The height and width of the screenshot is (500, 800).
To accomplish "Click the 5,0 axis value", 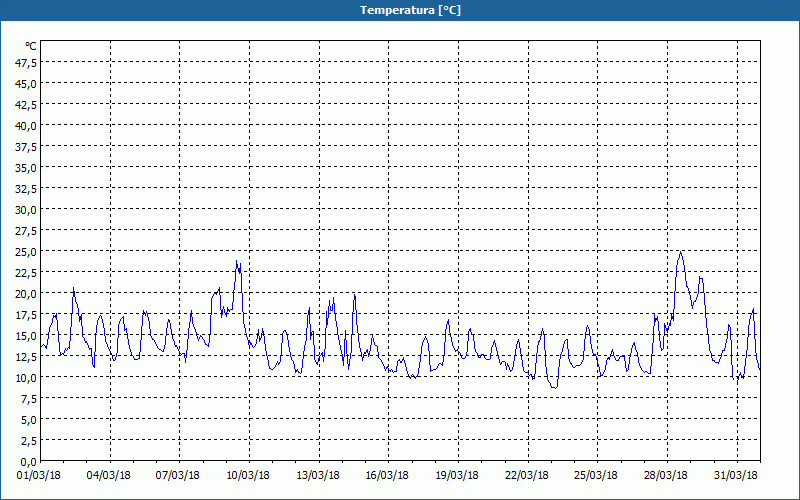I will [x=29, y=420].
